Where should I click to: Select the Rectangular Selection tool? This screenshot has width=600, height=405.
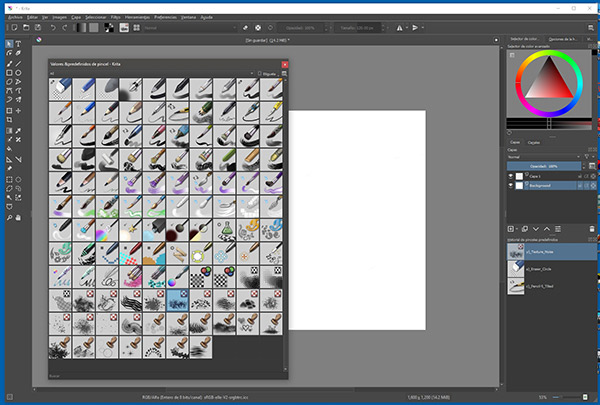[9, 179]
